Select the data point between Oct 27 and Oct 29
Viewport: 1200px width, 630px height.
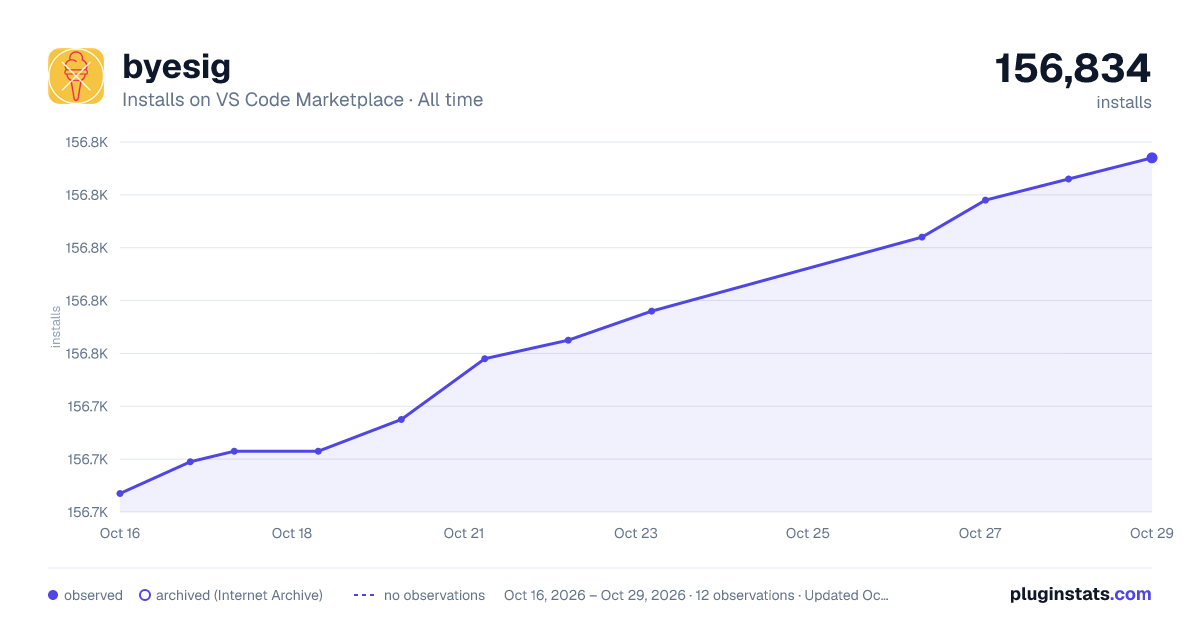coord(1068,179)
